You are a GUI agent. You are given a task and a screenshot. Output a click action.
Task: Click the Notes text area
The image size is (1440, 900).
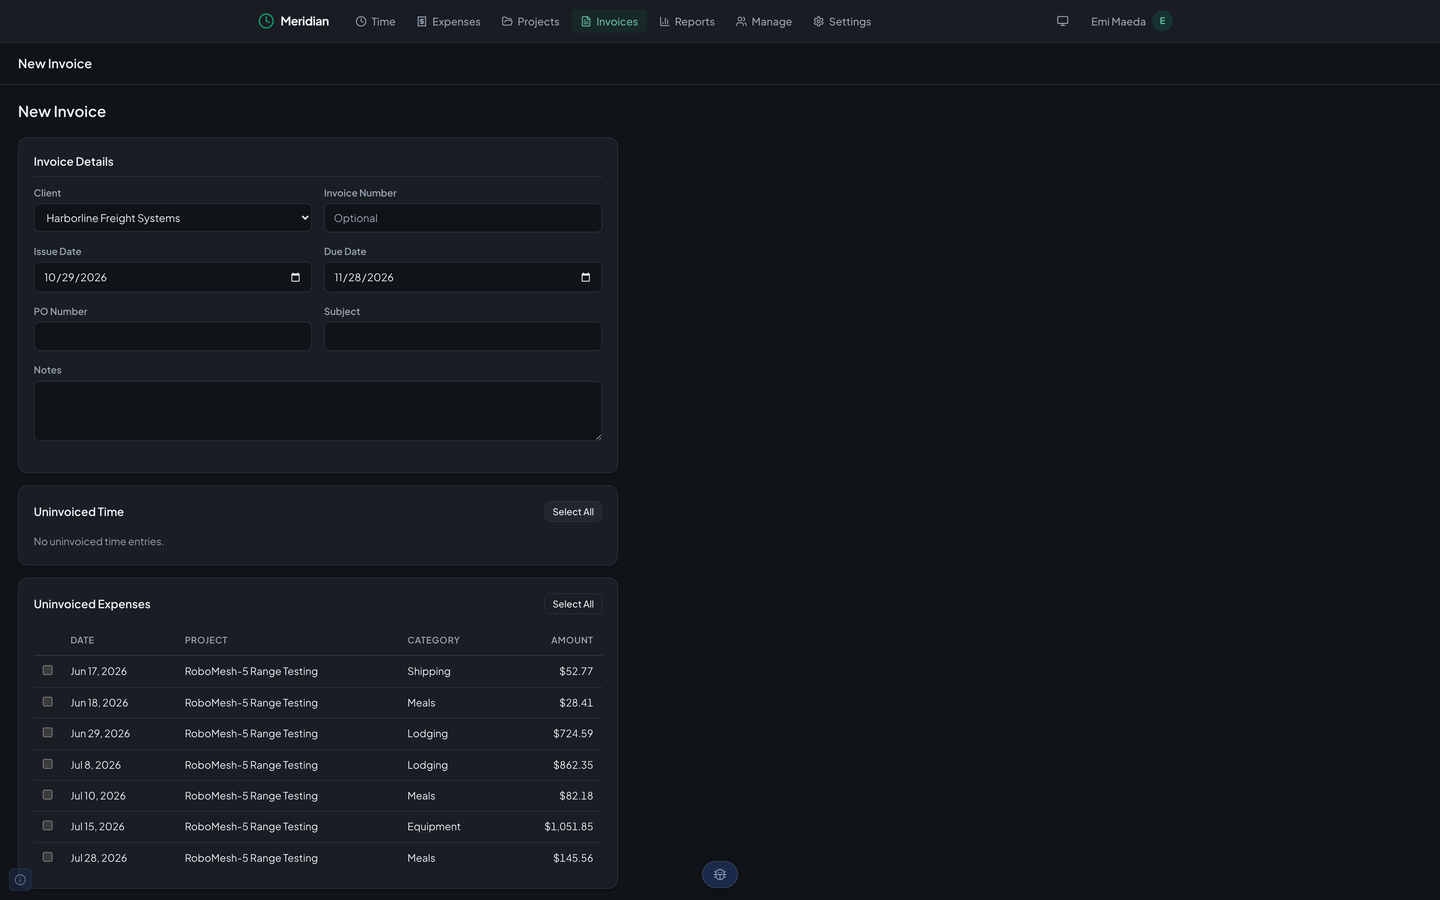(x=318, y=411)
